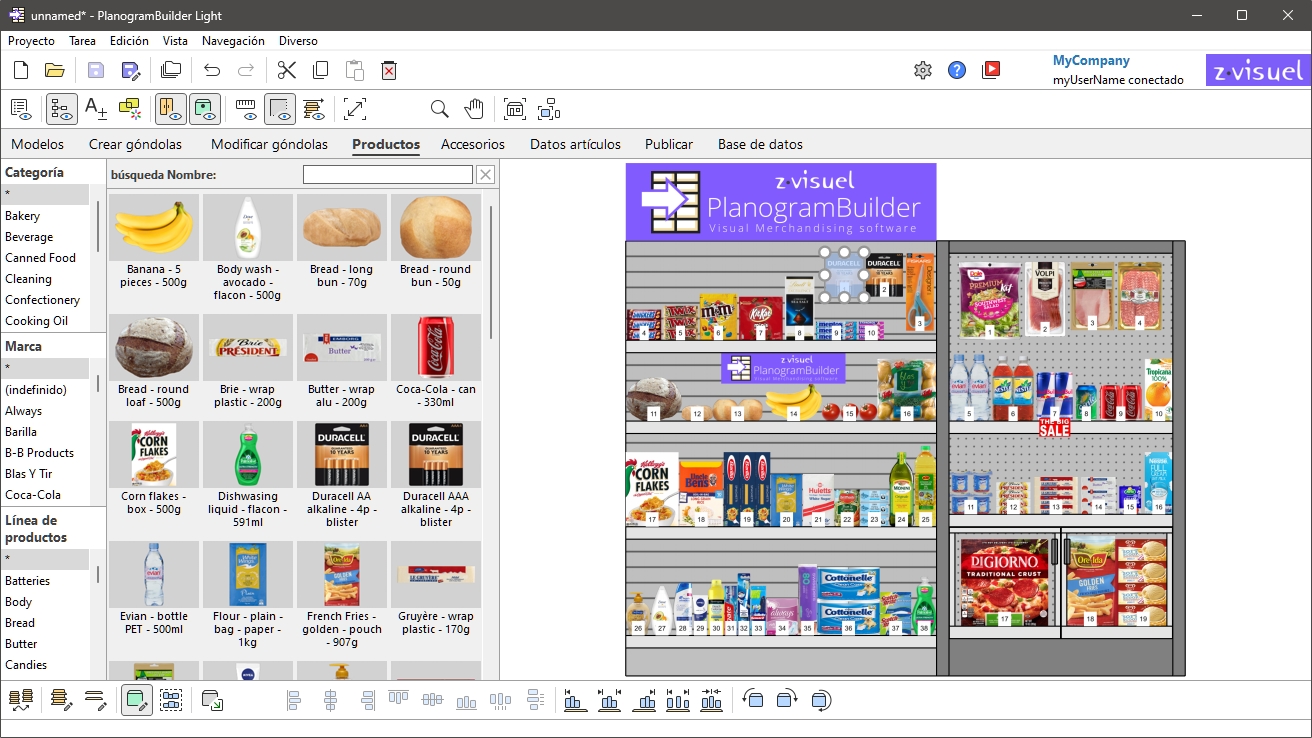Undo the last action

[x=212, y=70]
